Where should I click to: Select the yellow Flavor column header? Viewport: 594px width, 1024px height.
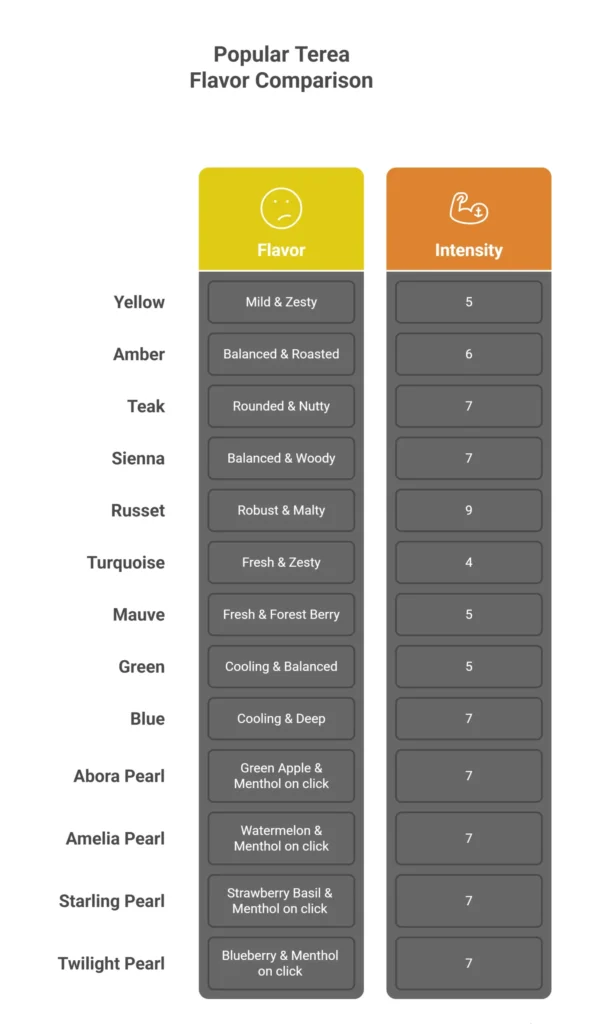pos(281,219)
